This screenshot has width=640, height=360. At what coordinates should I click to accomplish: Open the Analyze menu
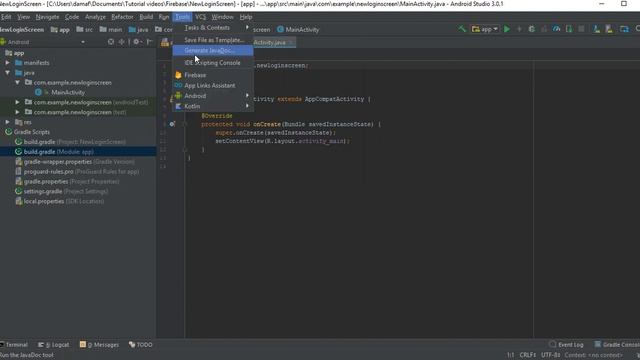click(x=95, y=17)
